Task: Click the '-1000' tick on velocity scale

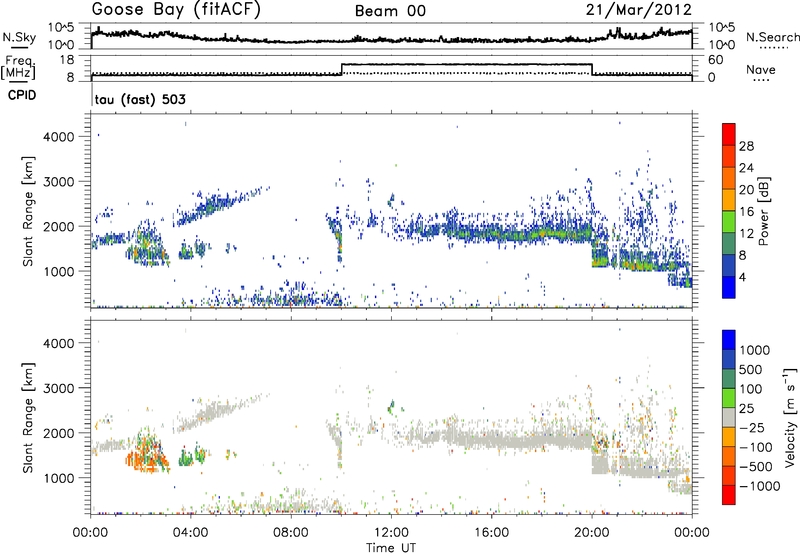Action: click(x=759, y=486)
